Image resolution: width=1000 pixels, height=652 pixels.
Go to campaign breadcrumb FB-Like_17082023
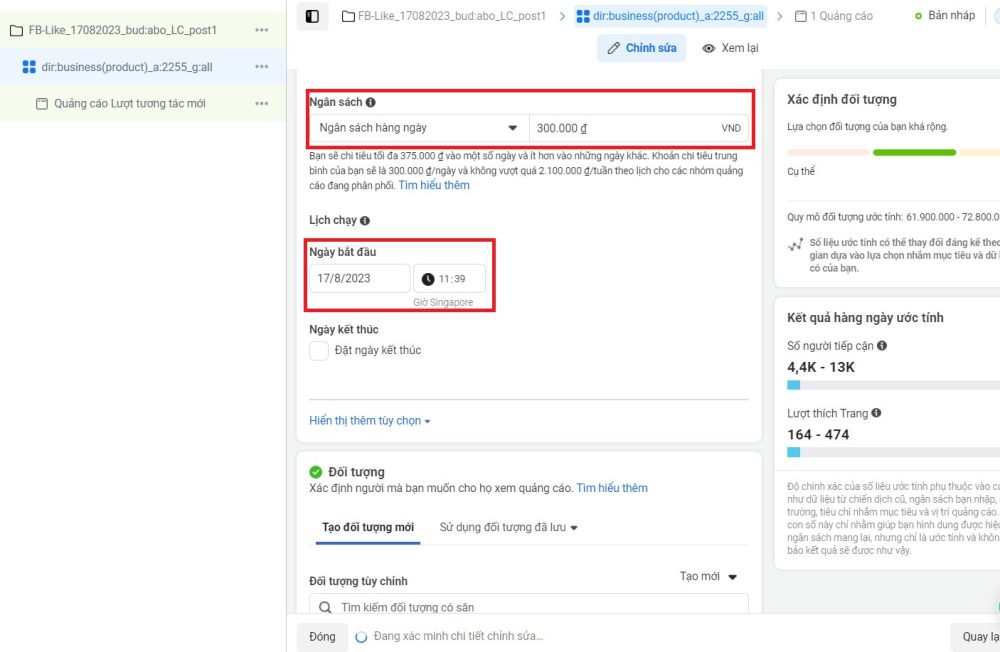tap(444, 16)
